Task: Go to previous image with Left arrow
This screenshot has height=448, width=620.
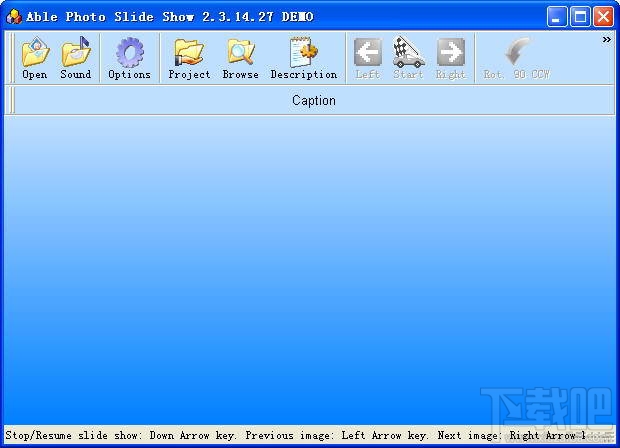Action: [368, 58]
